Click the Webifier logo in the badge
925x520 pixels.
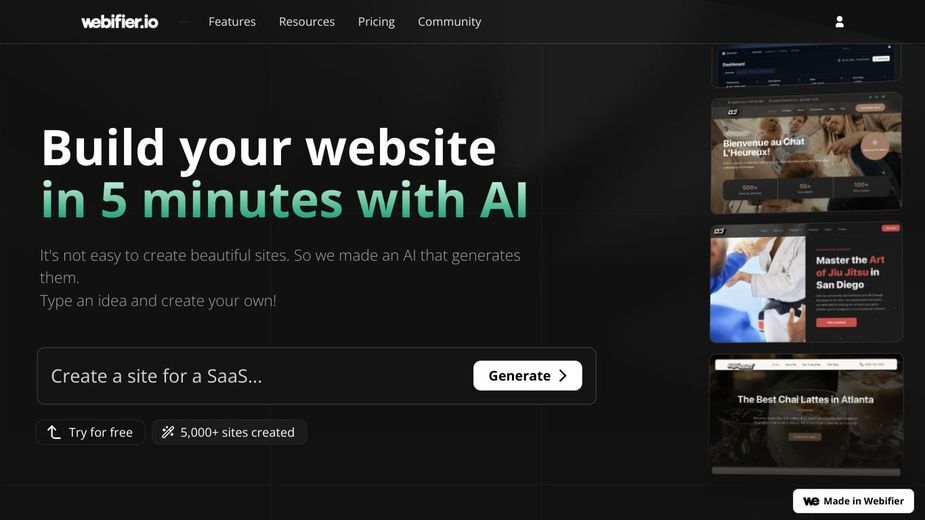(x=811, y=501)
